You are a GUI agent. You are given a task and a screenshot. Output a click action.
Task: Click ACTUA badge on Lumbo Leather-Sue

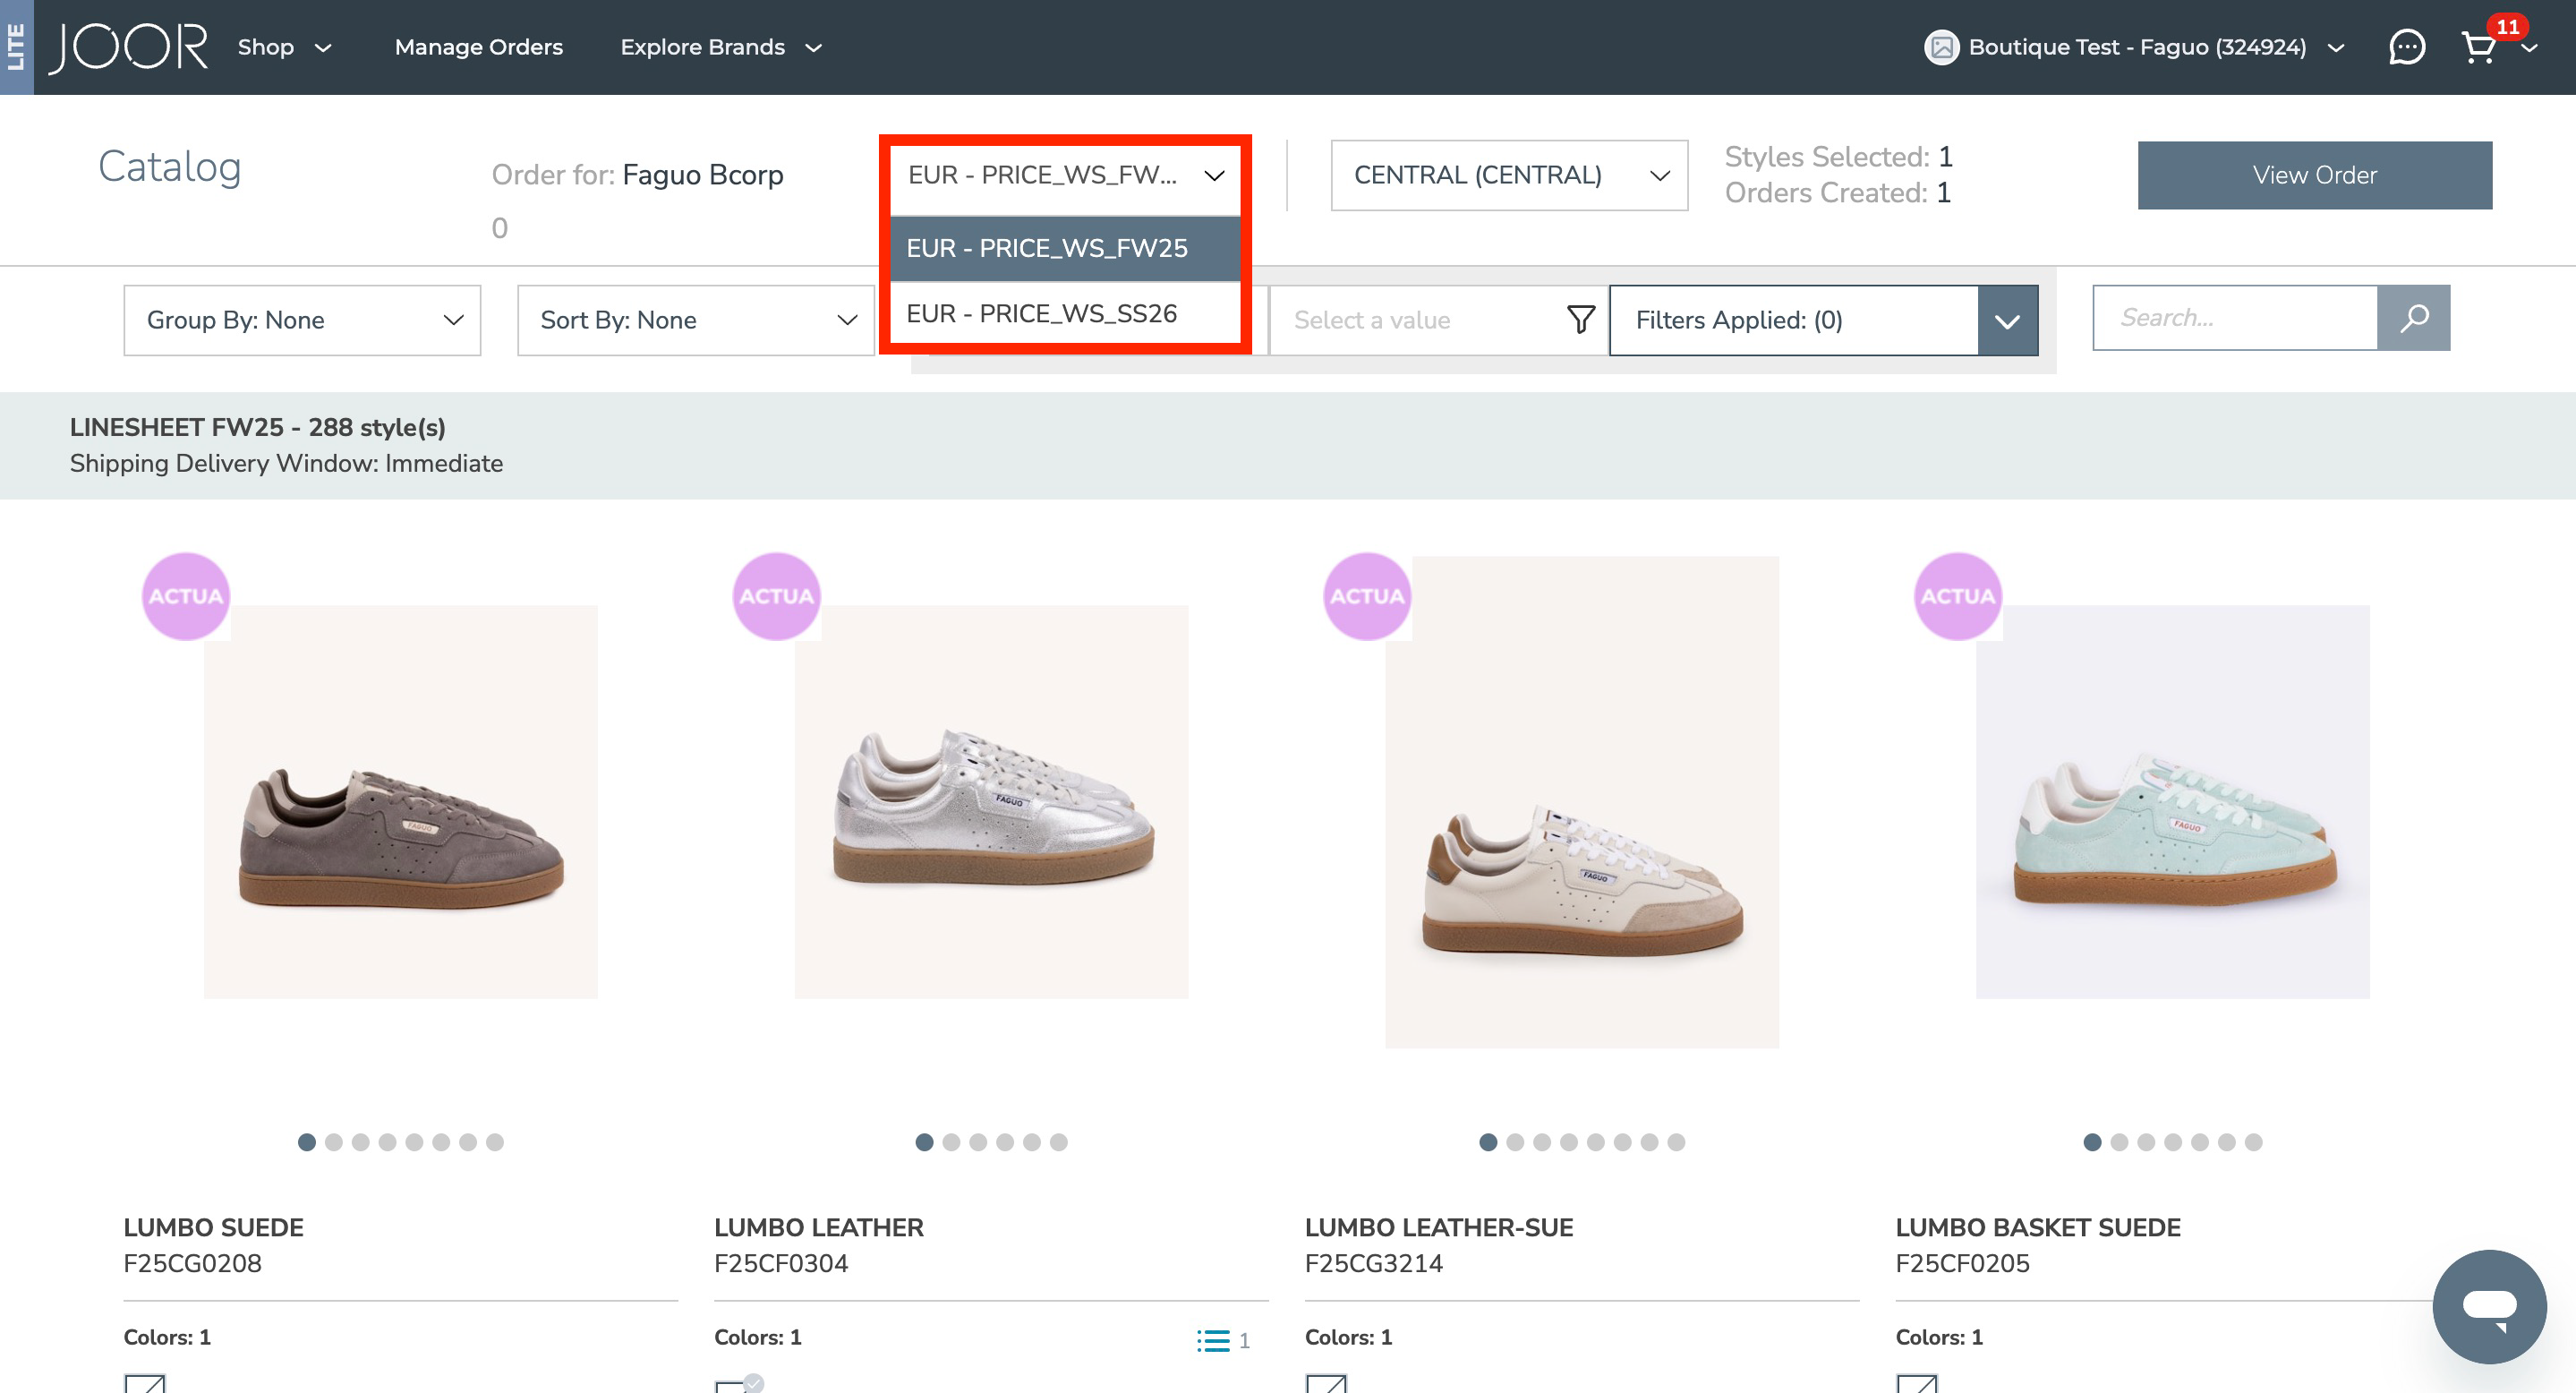[1367, 596]
